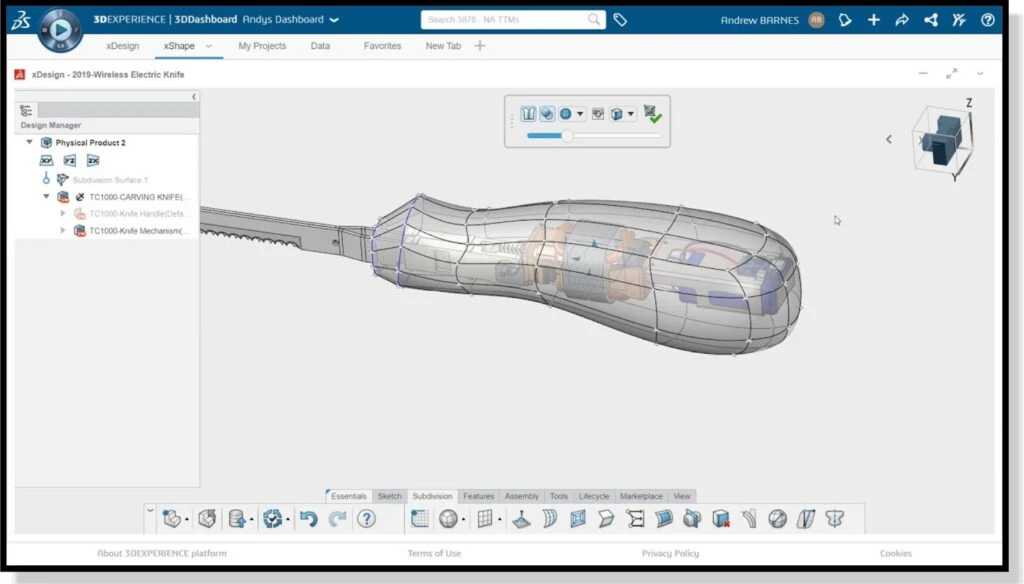Screen dimensions: 1024x584
Task: Switch to the Features toolbar tab
Action: click(478, 496)
